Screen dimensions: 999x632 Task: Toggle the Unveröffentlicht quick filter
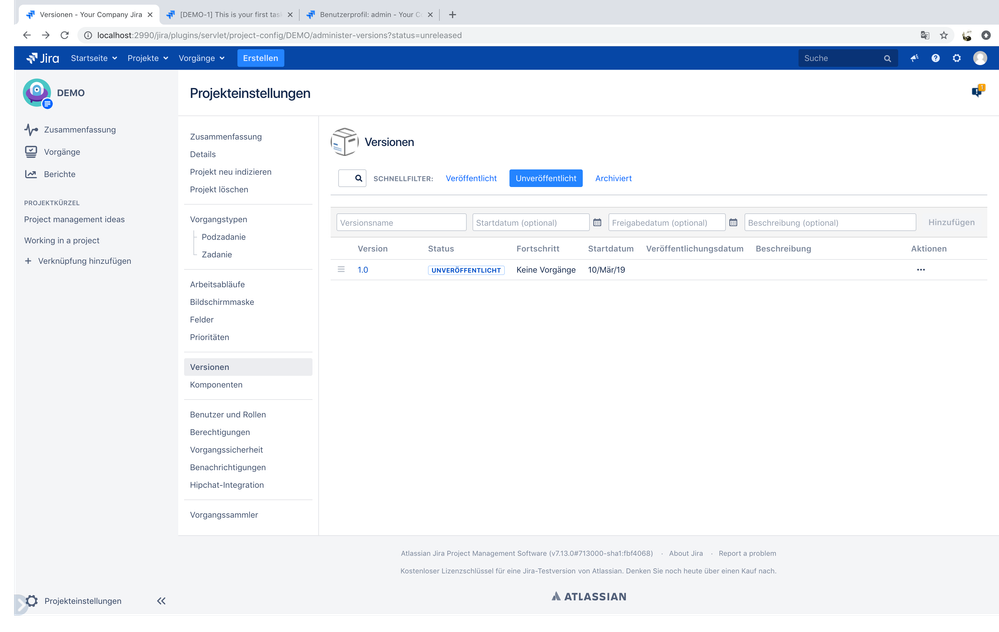click(x=546, y=178)
